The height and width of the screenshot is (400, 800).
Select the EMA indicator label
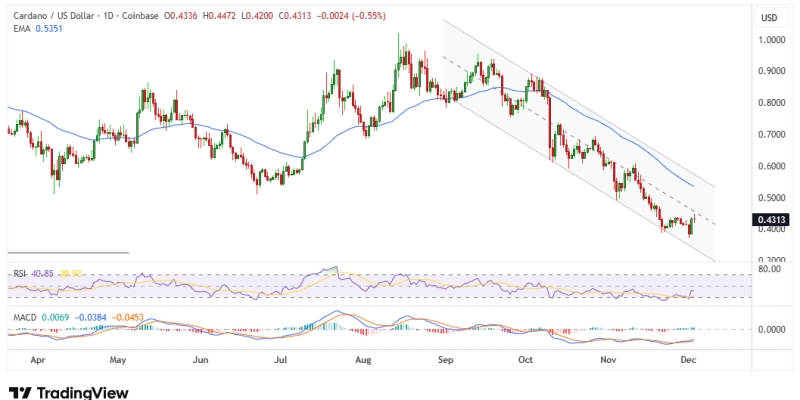click(x=19, y=30)
